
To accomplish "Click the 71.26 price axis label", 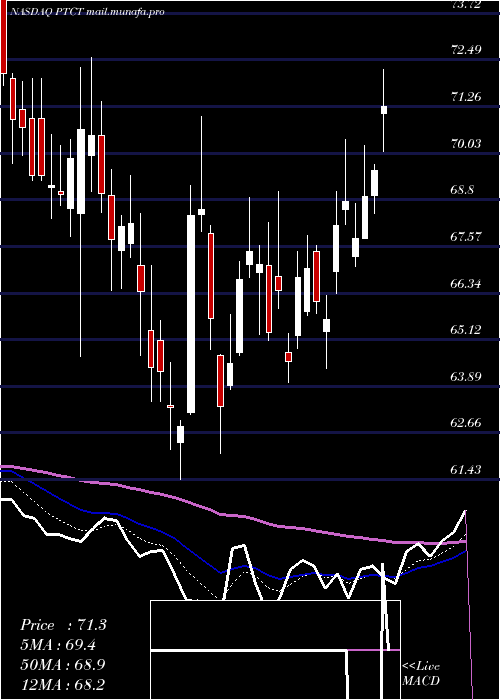I will pyautogui.click(x=466, y=96).
